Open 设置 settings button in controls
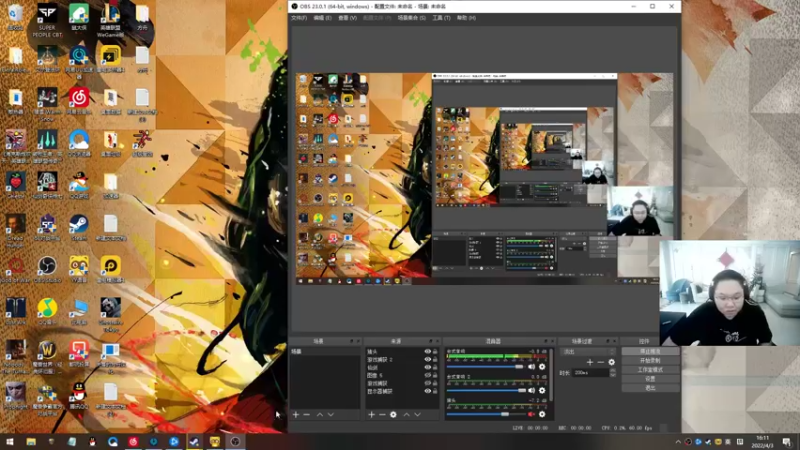This screenshot has width=800, height=450. [x=650, y=379]
